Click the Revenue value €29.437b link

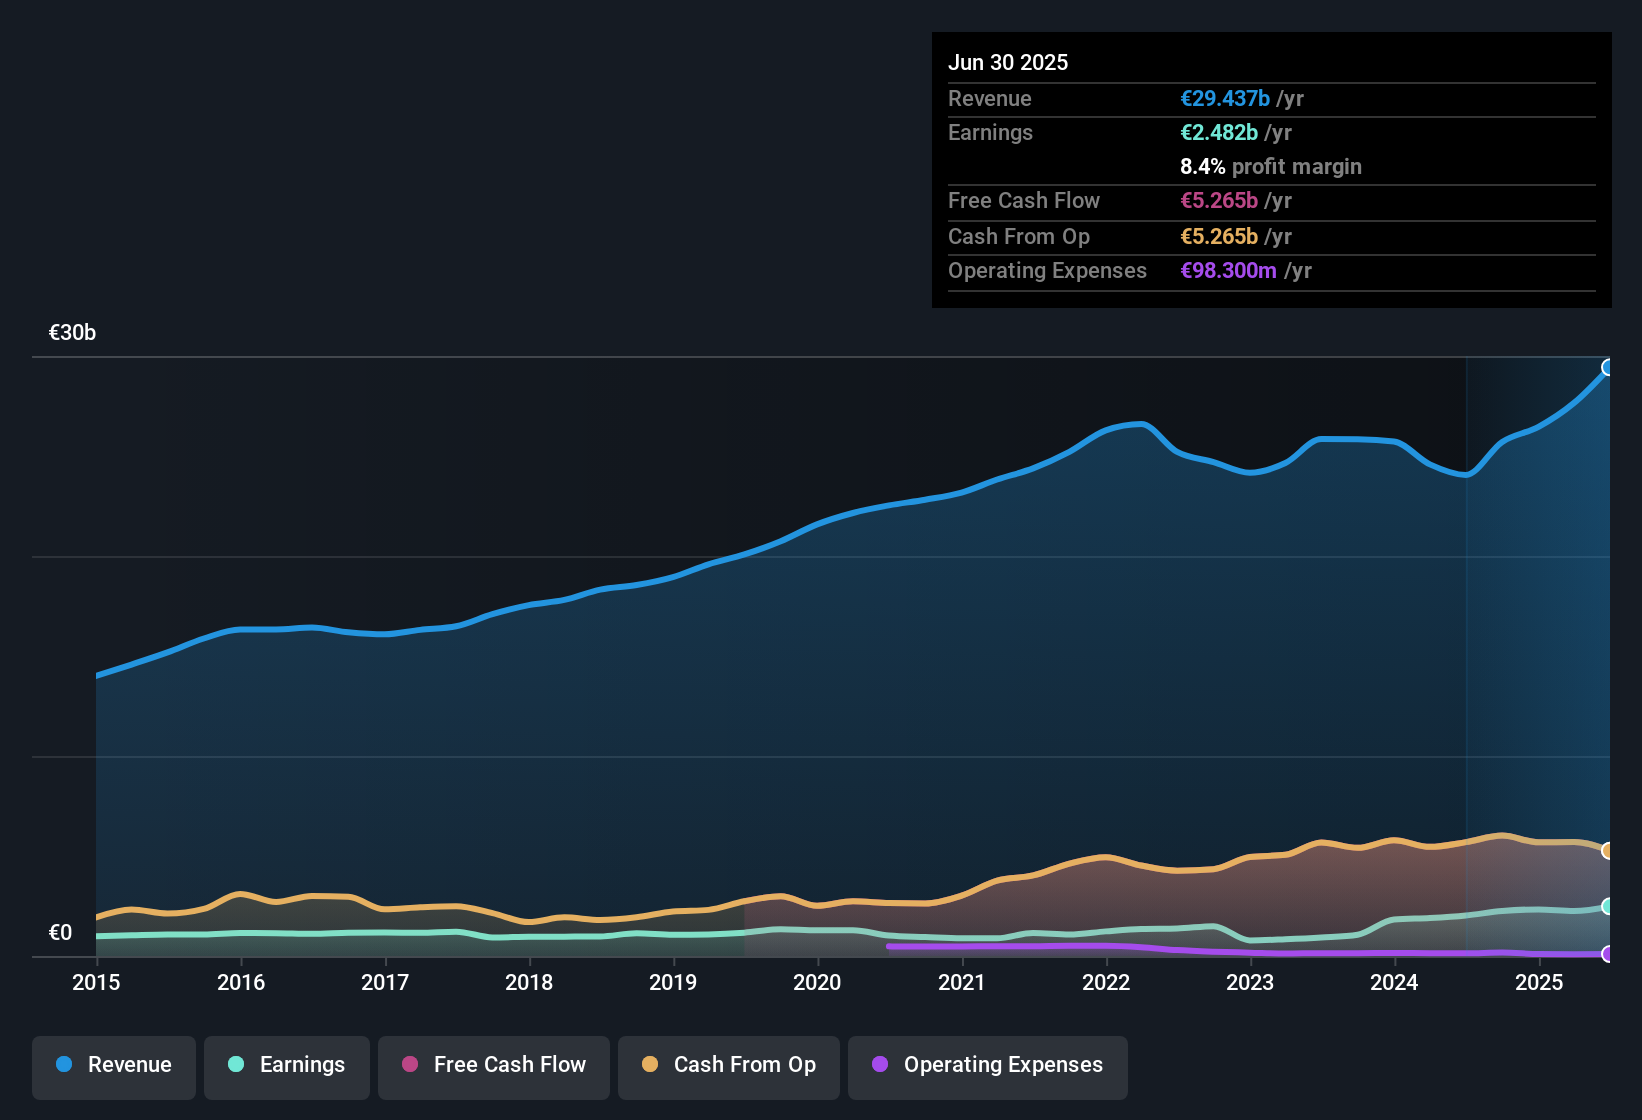pos(1223,98)
